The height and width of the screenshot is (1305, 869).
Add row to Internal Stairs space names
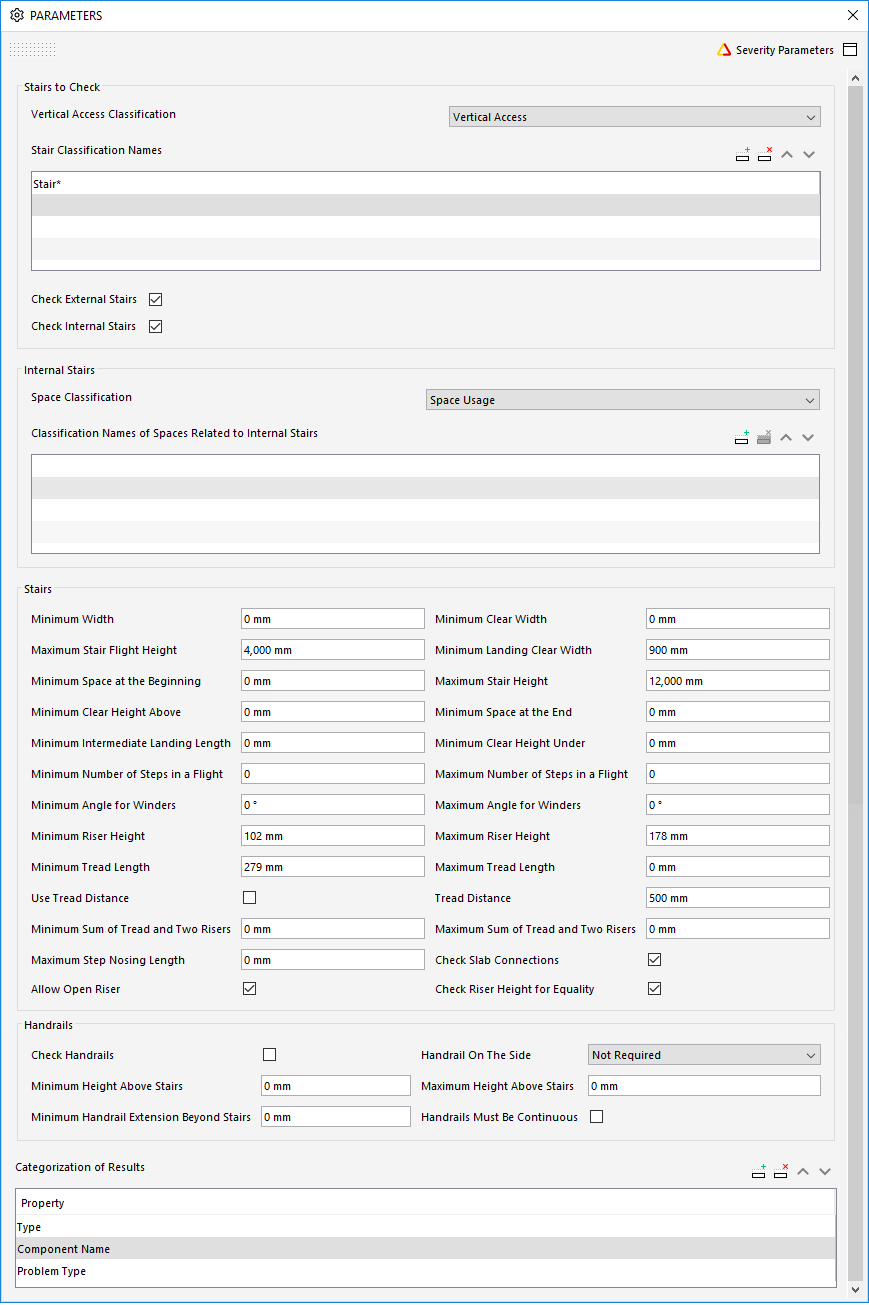[742, 437]
